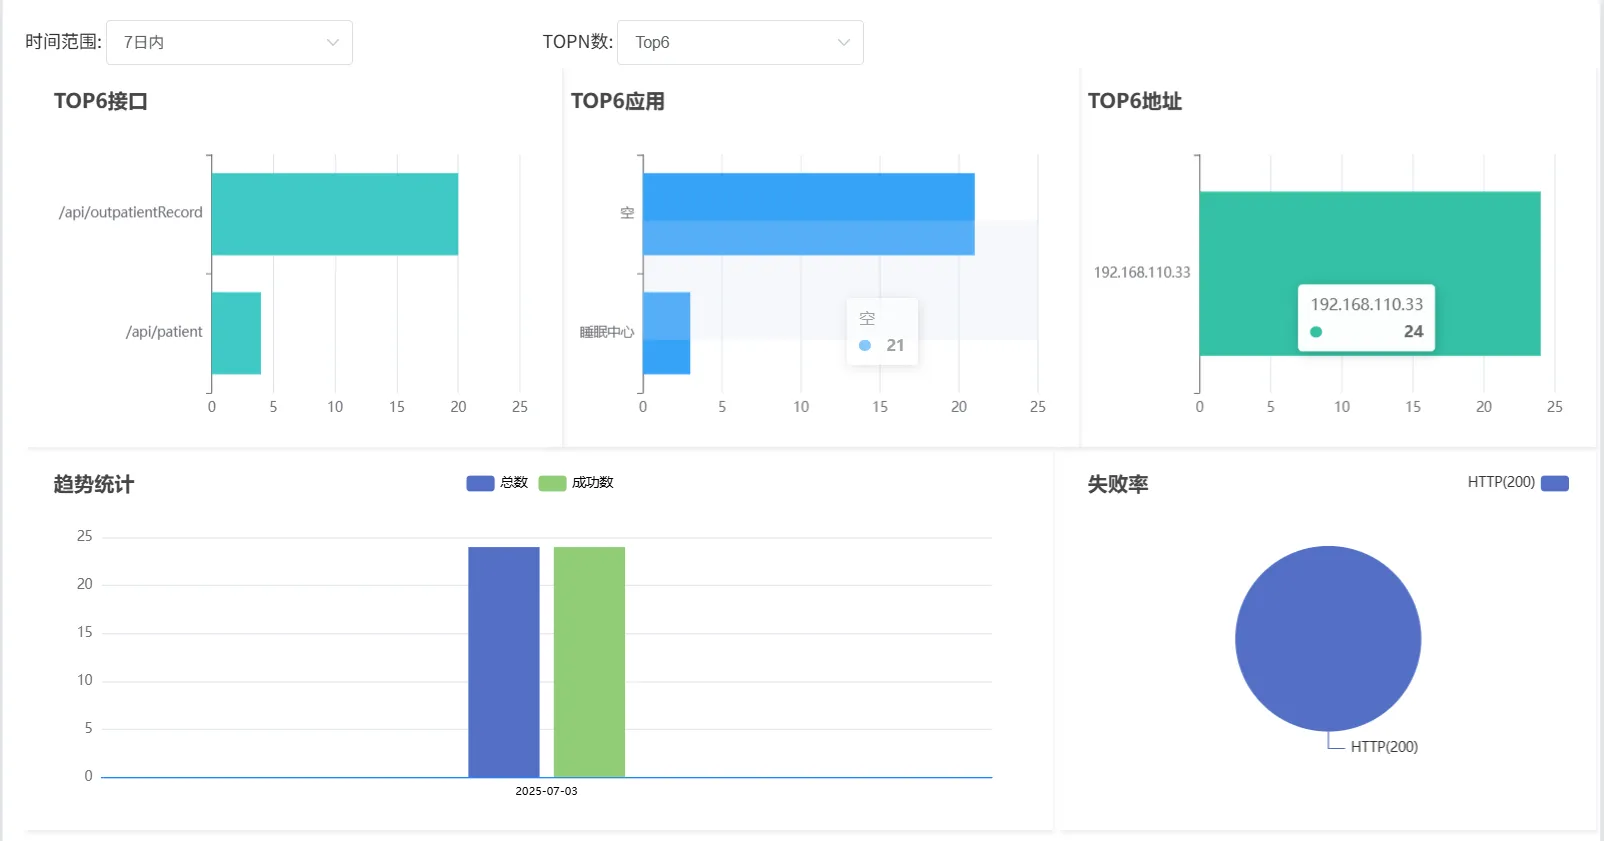The image size is (1604, 841).
Task: Click the 2025-07-03 date label on trend chart
Action: pos(546,791)
